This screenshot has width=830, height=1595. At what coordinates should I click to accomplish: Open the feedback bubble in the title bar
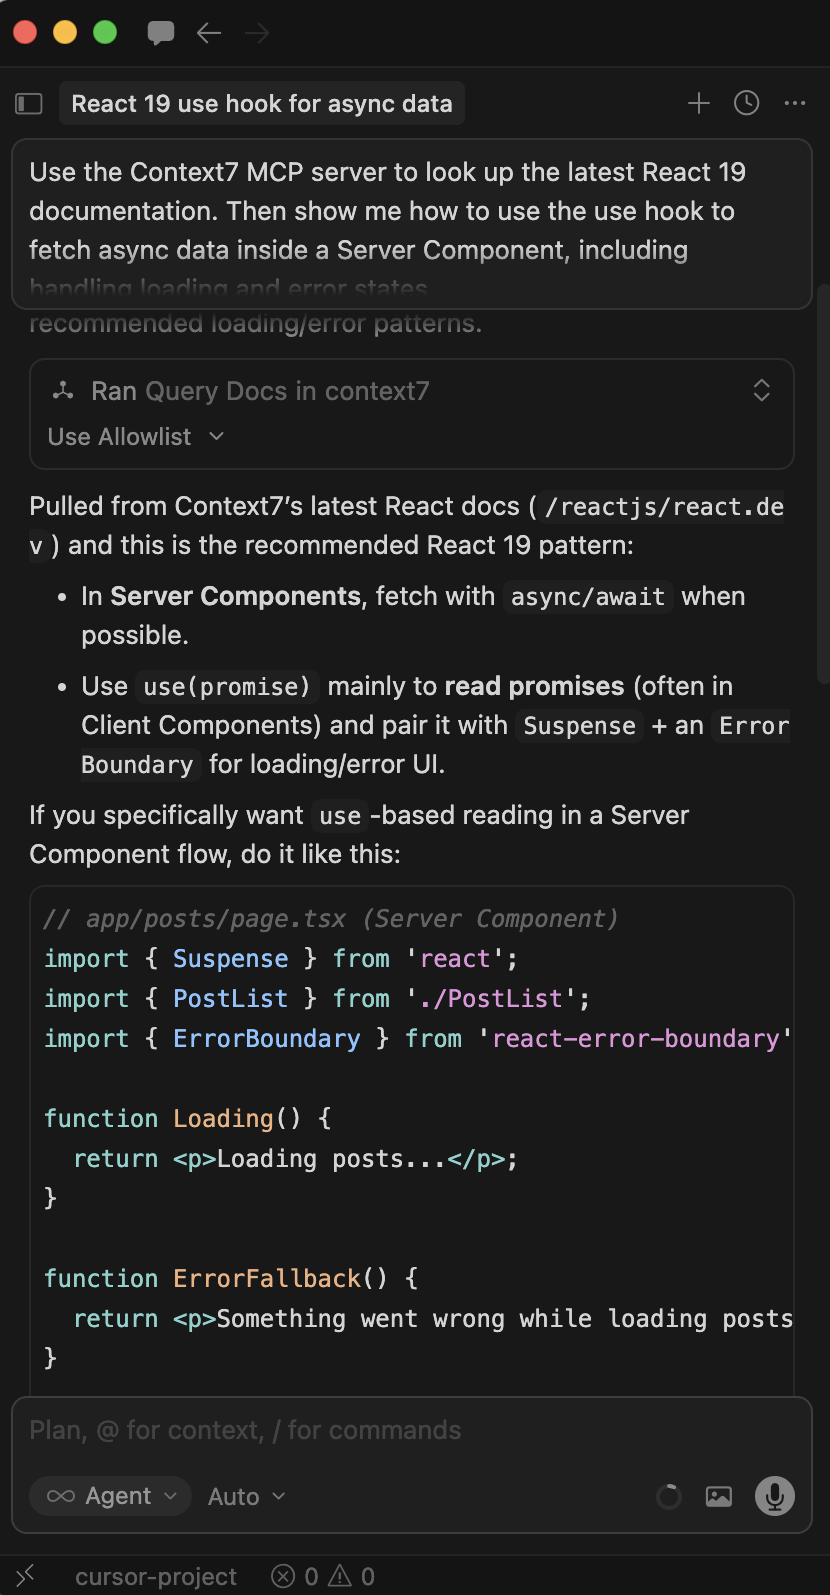point(160,32)
